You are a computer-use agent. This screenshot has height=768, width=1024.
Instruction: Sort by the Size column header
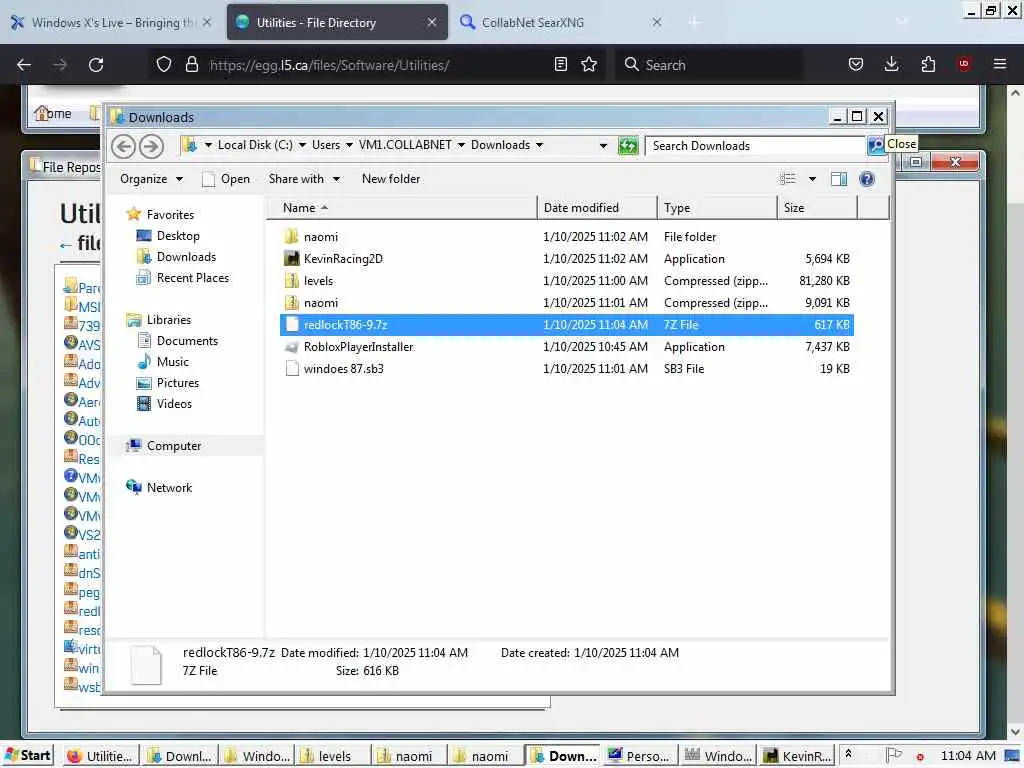coord(817,208)
